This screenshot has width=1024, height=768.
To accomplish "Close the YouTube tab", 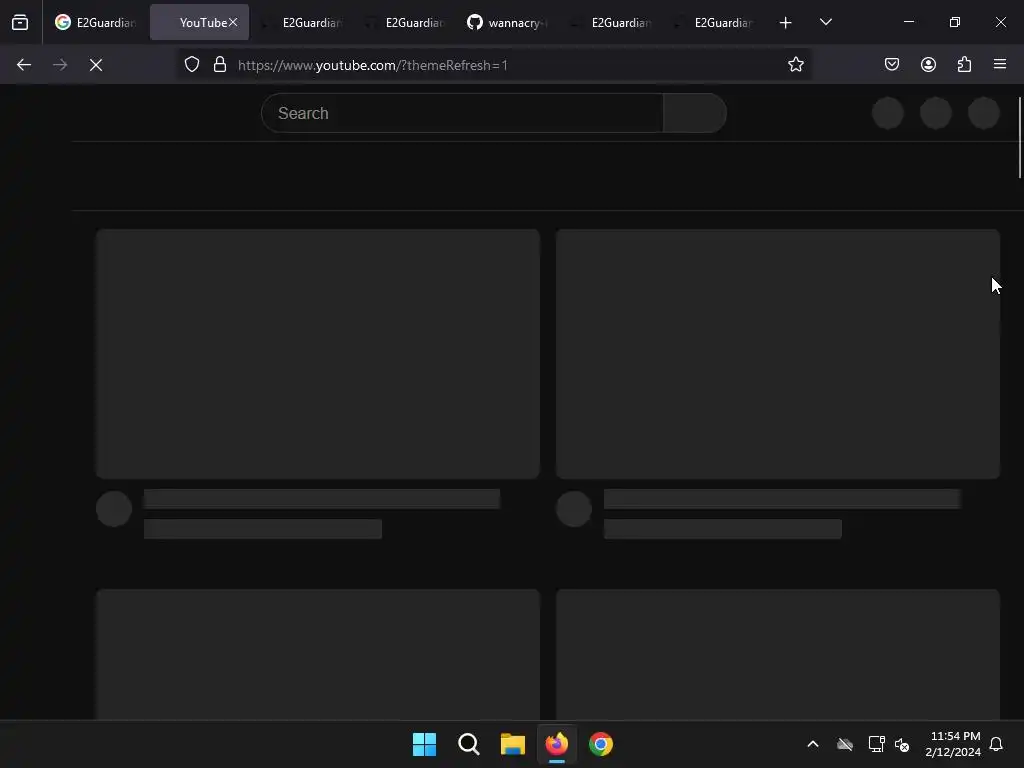I will coord(233,22).
